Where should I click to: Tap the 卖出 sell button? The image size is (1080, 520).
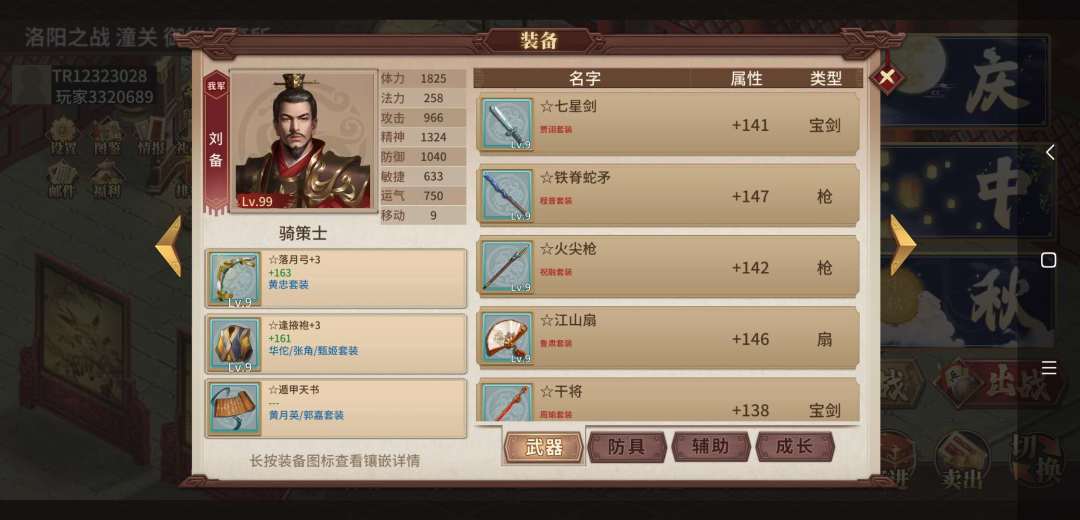962,459
